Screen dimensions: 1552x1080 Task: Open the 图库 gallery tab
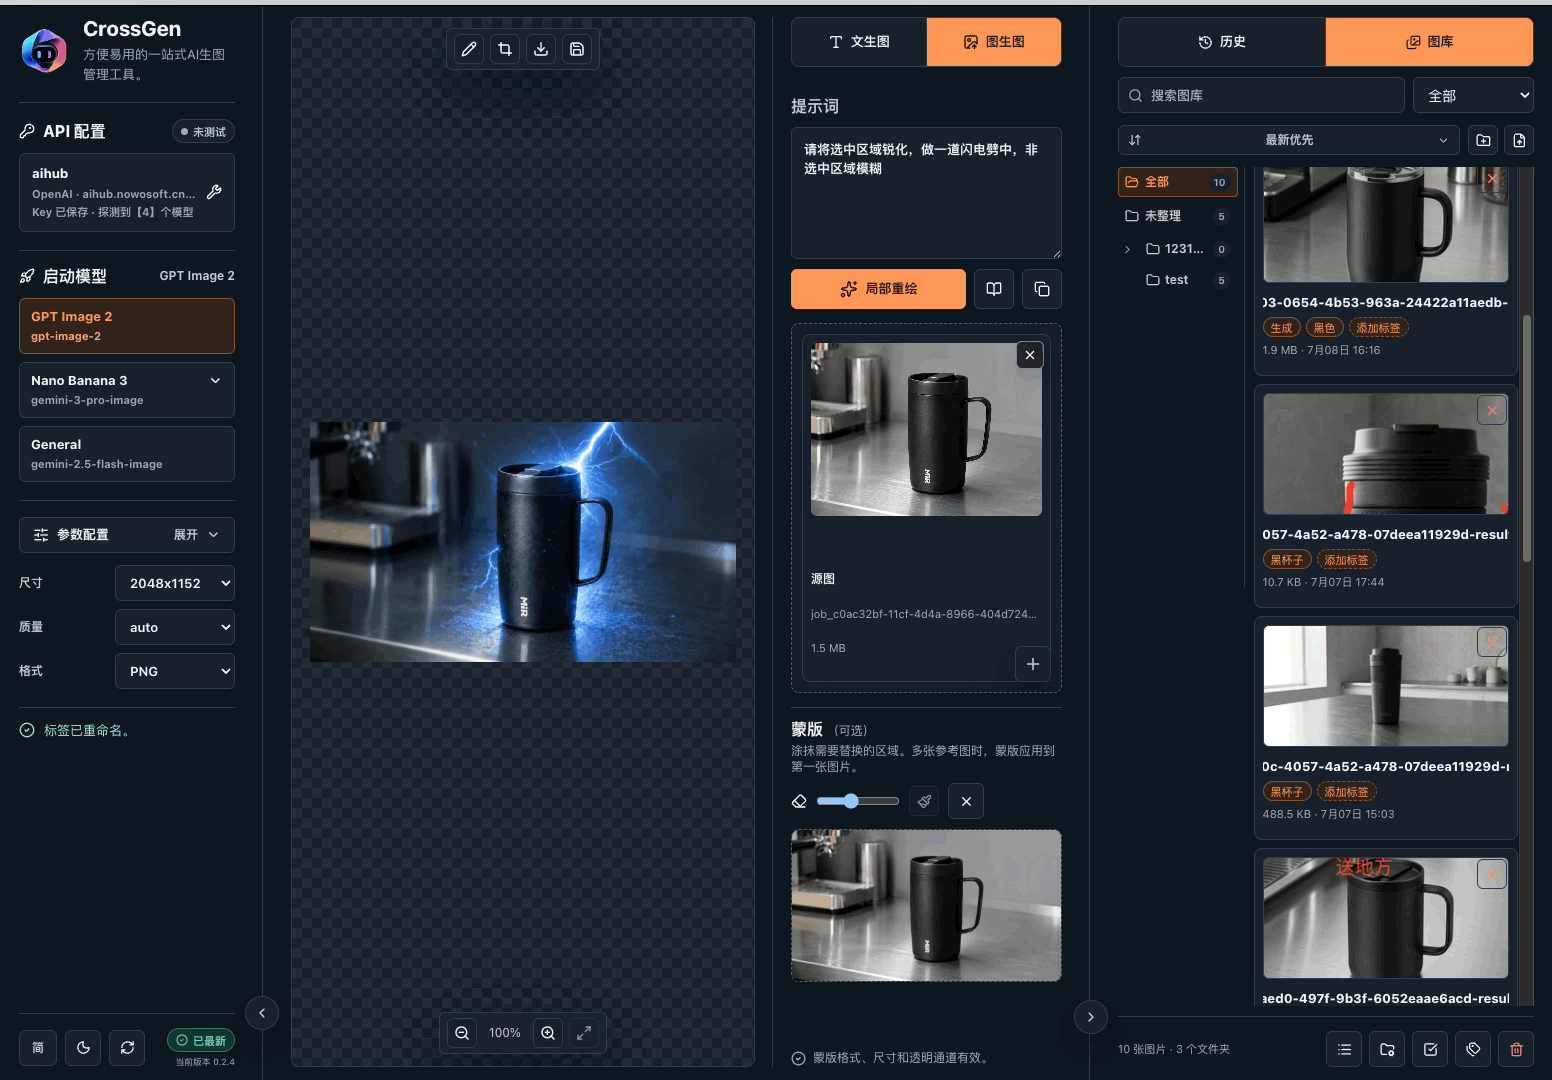[1429, 42]
